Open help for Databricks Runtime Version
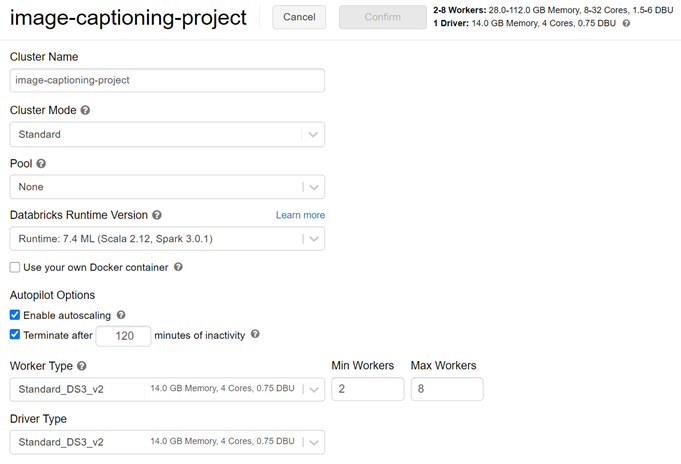 click(x=157, y=215)
